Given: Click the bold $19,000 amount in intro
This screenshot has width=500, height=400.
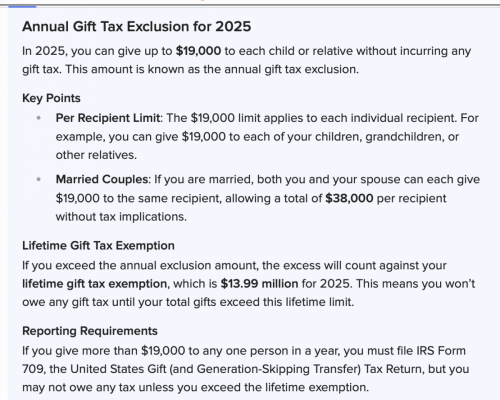Looking at the screenshot, I should tap(198, 51).
